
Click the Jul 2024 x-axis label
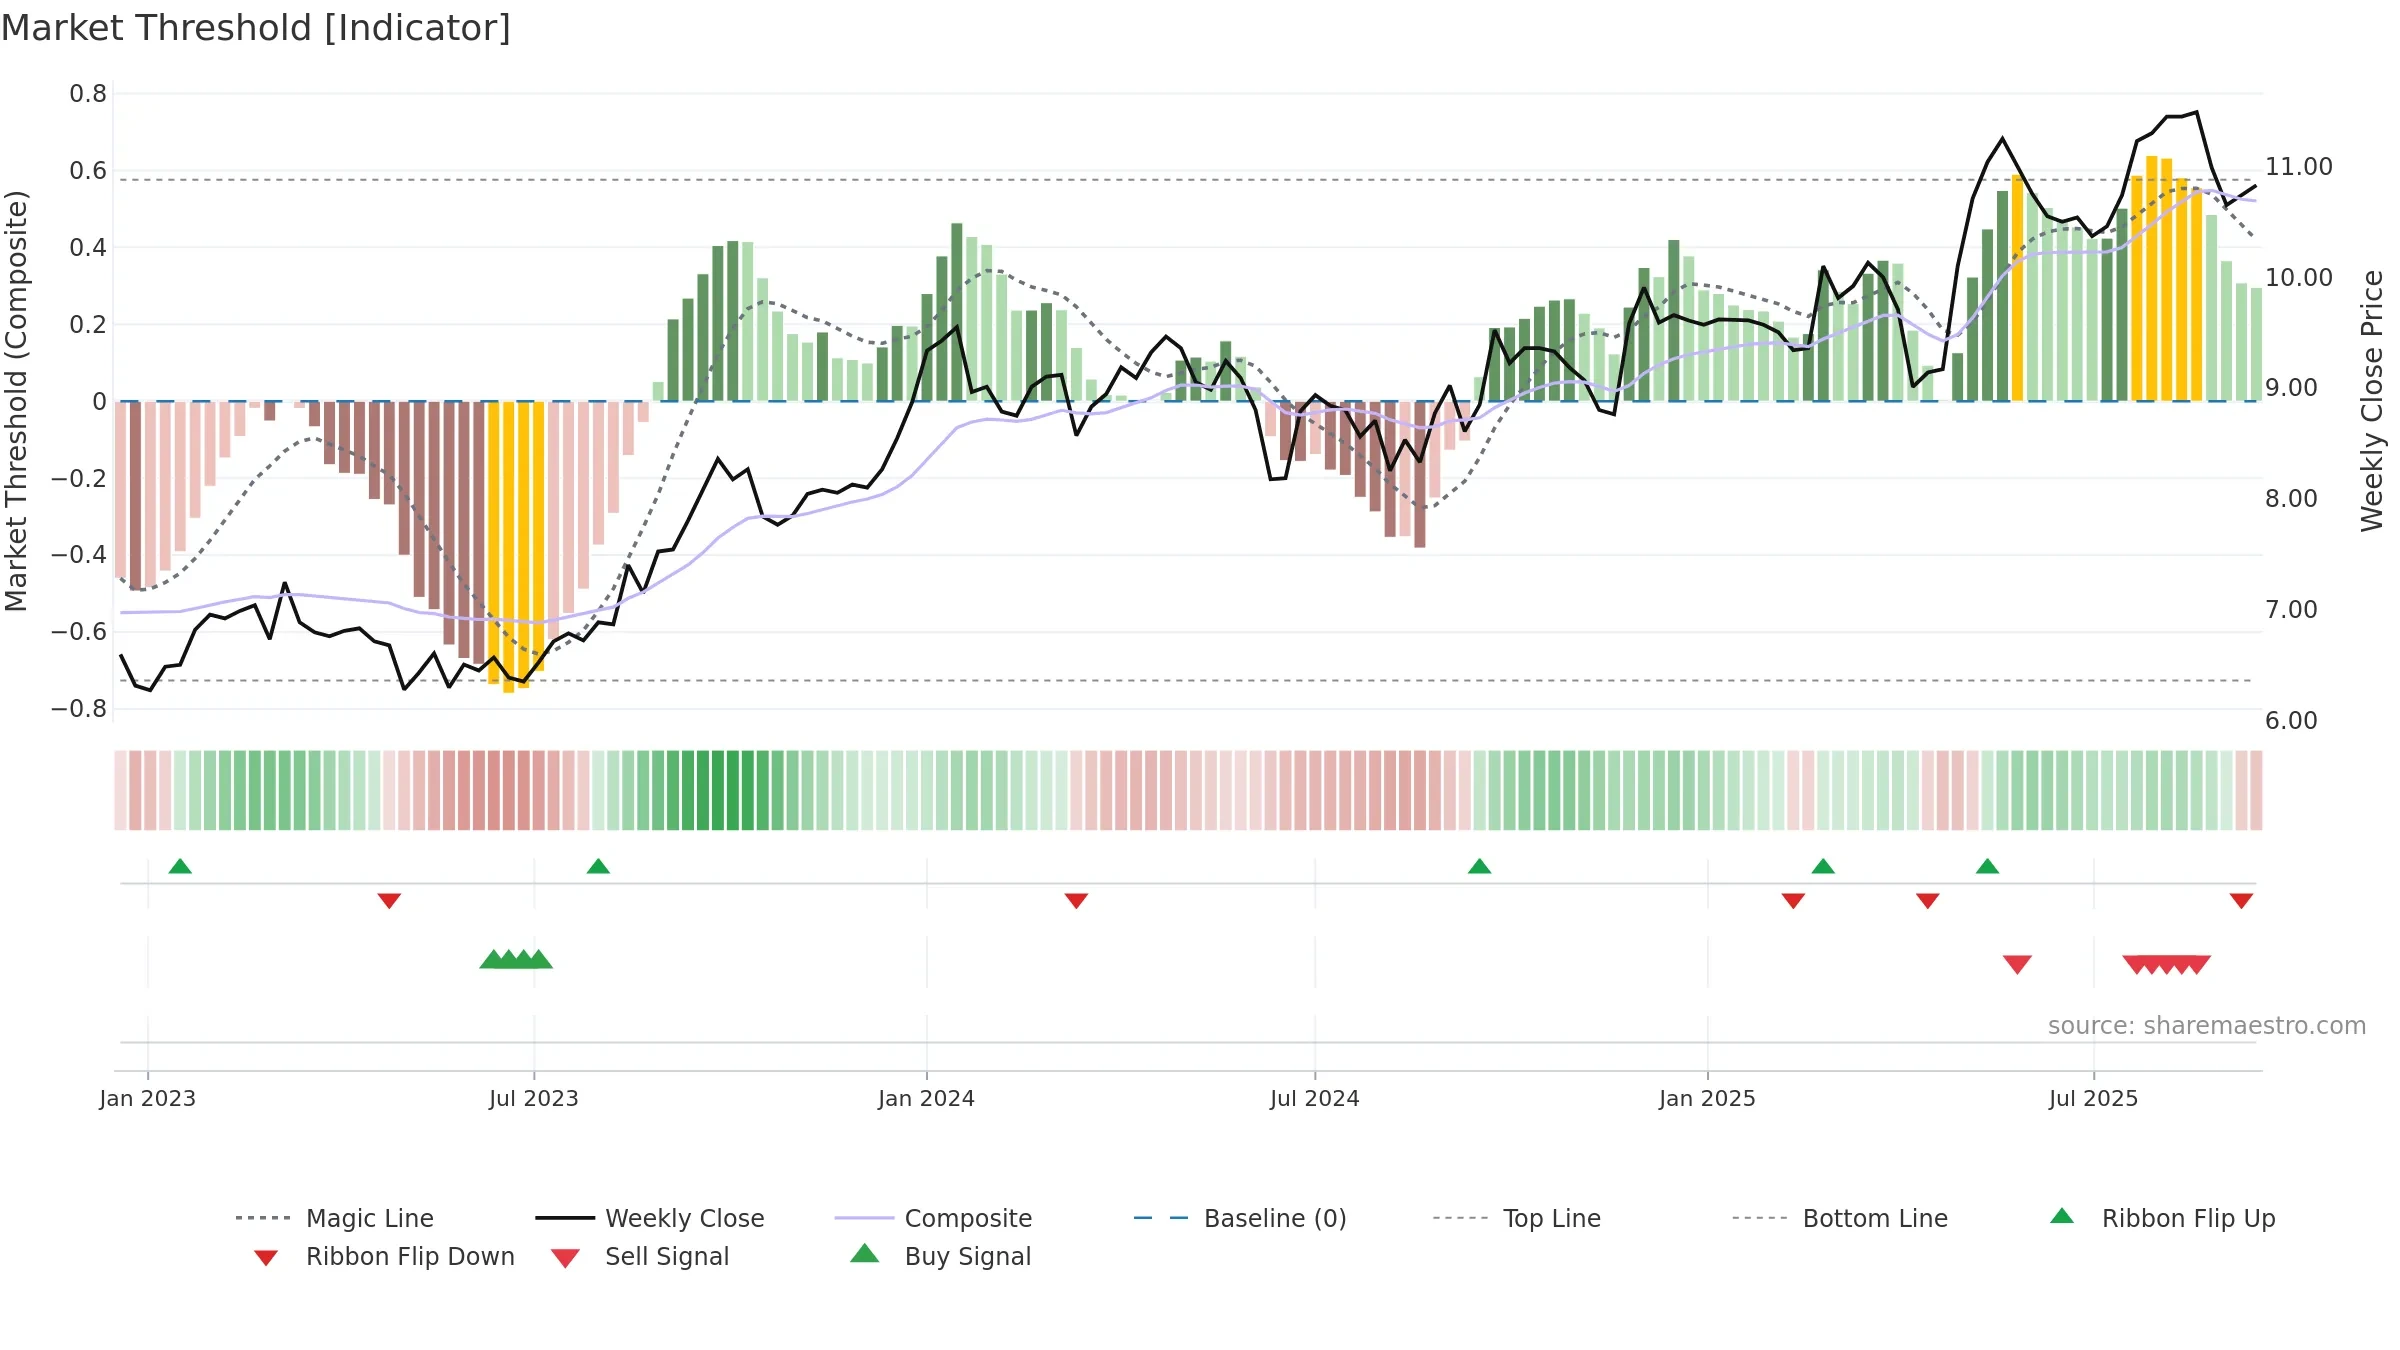[1315, 1098]
